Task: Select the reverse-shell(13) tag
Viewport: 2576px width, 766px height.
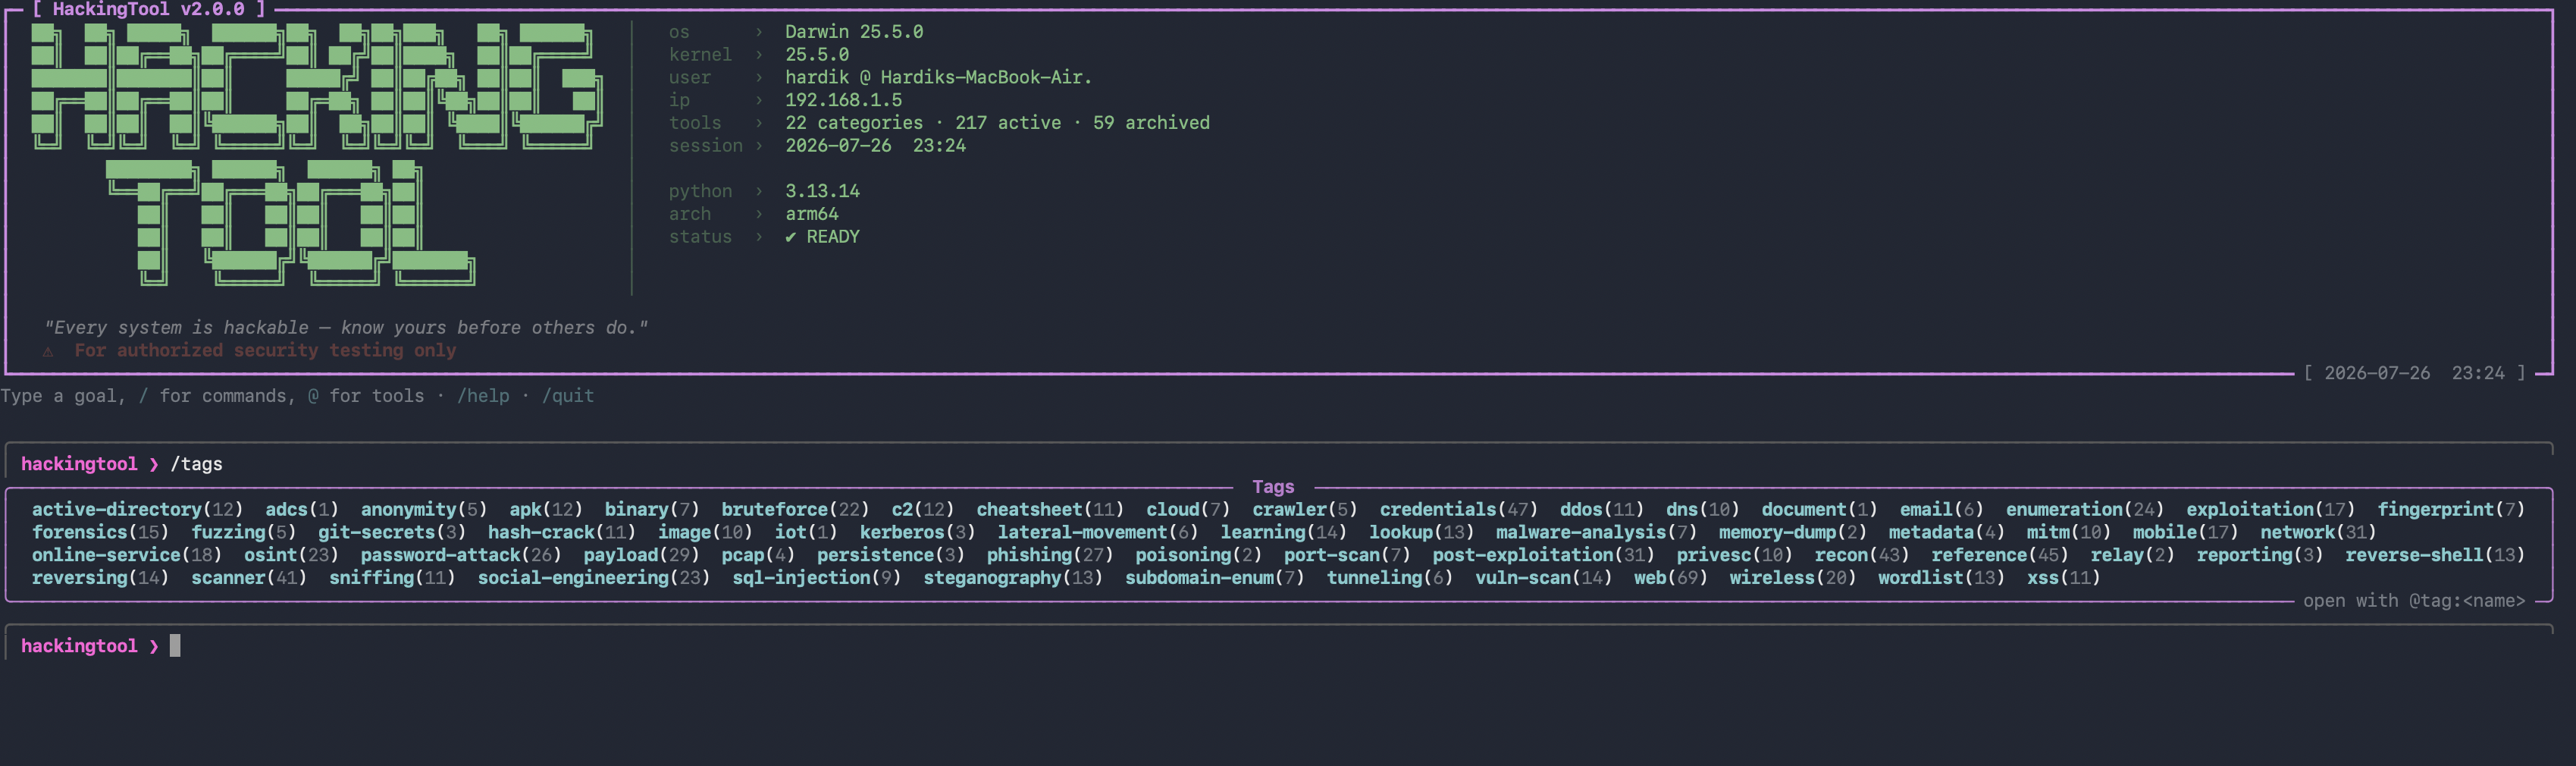Action: 2435,555
